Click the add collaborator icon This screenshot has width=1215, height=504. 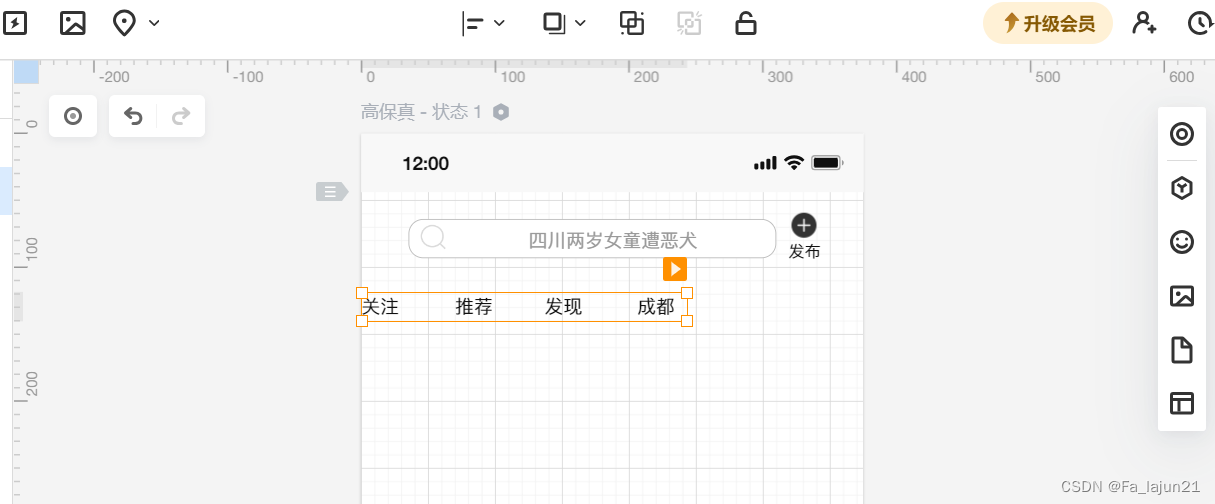tap(1145, 23)
